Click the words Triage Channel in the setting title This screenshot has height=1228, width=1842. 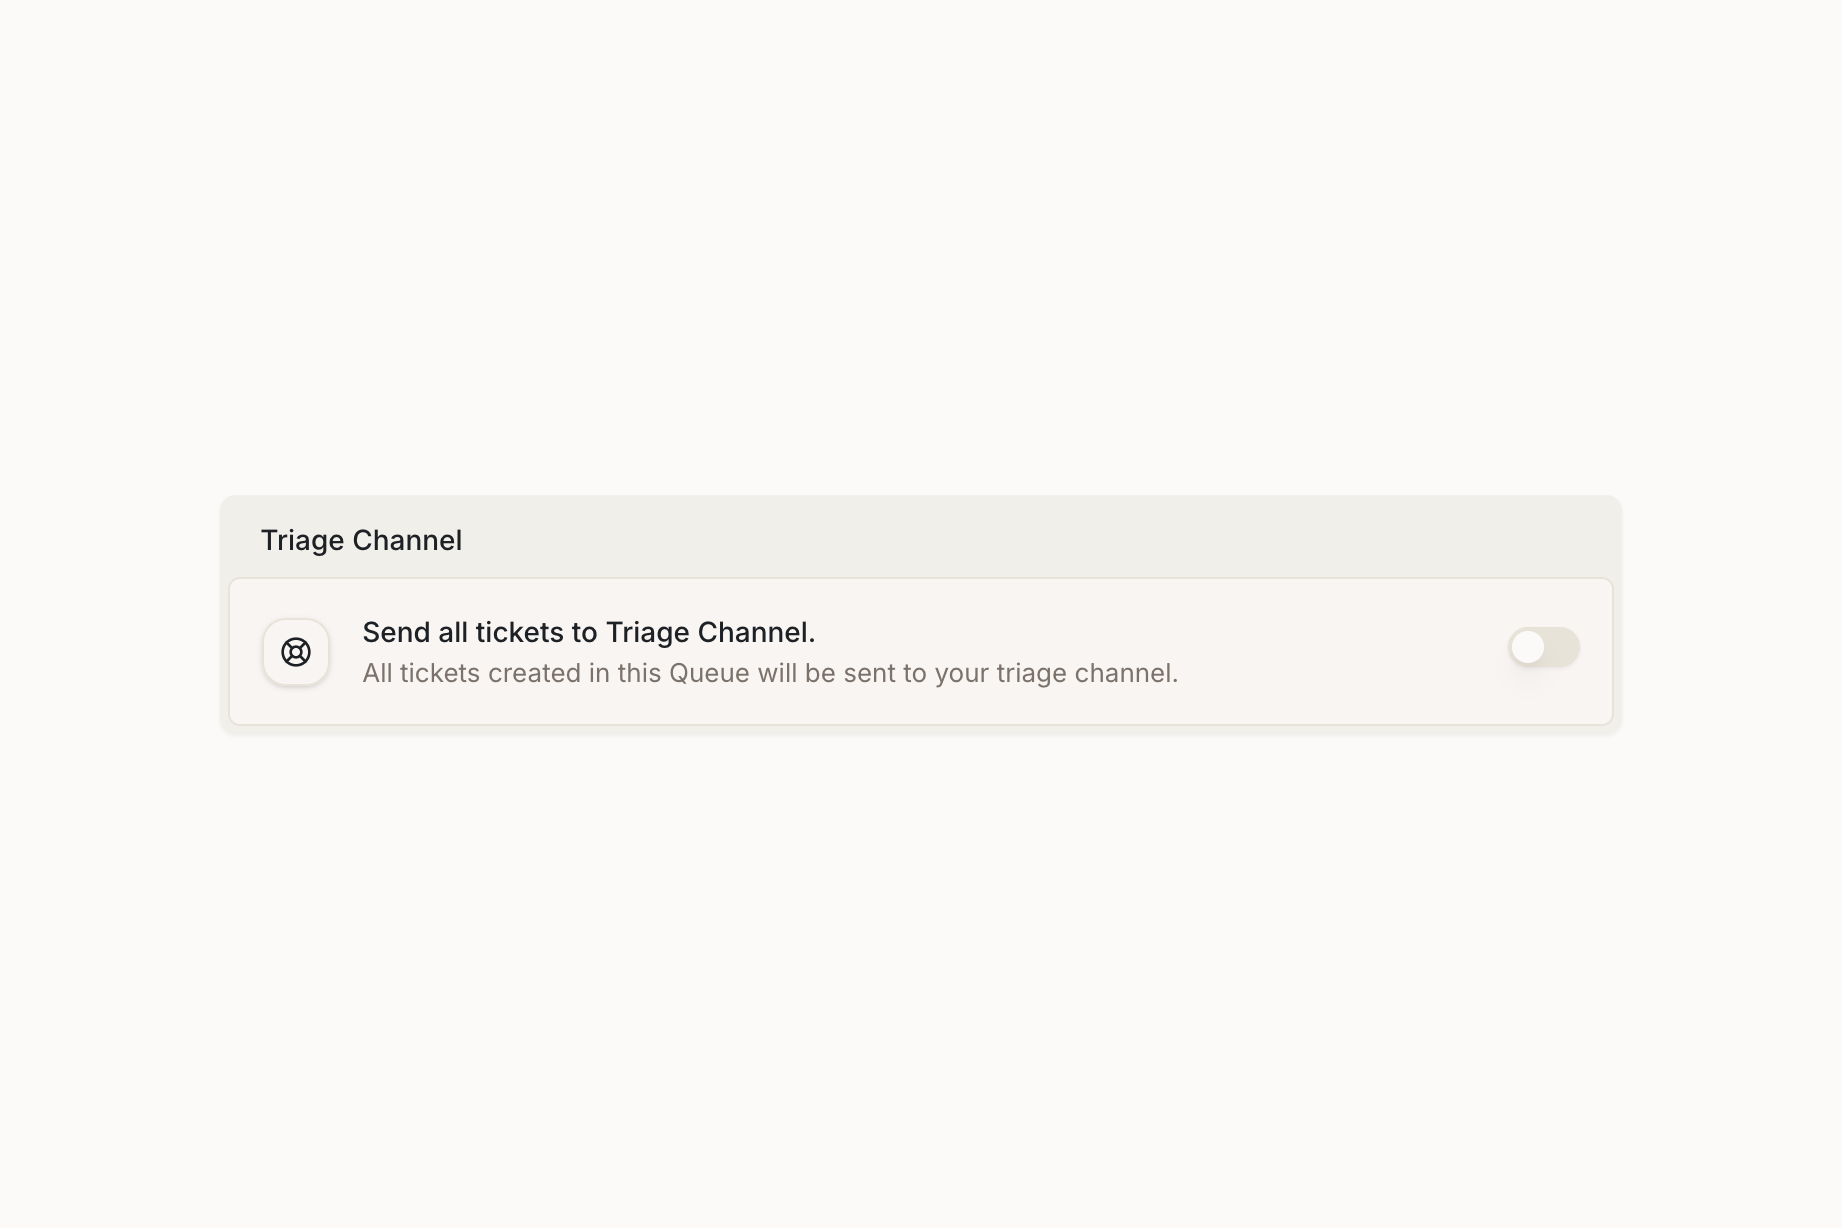pos(708,632)
